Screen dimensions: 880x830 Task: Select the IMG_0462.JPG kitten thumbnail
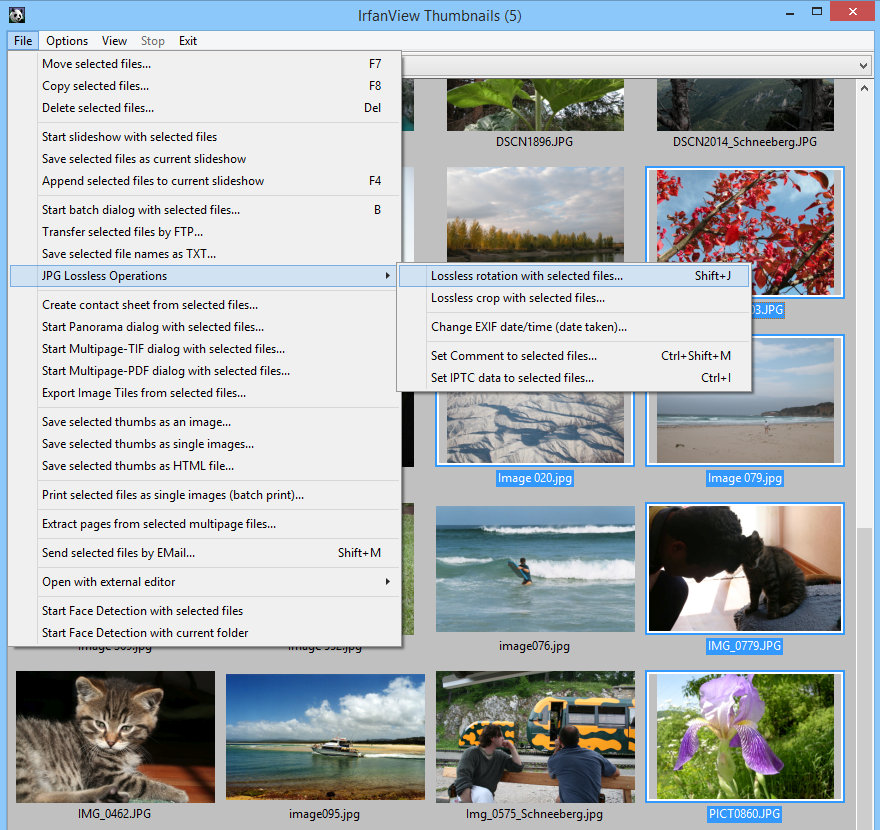tap(115, 735)
